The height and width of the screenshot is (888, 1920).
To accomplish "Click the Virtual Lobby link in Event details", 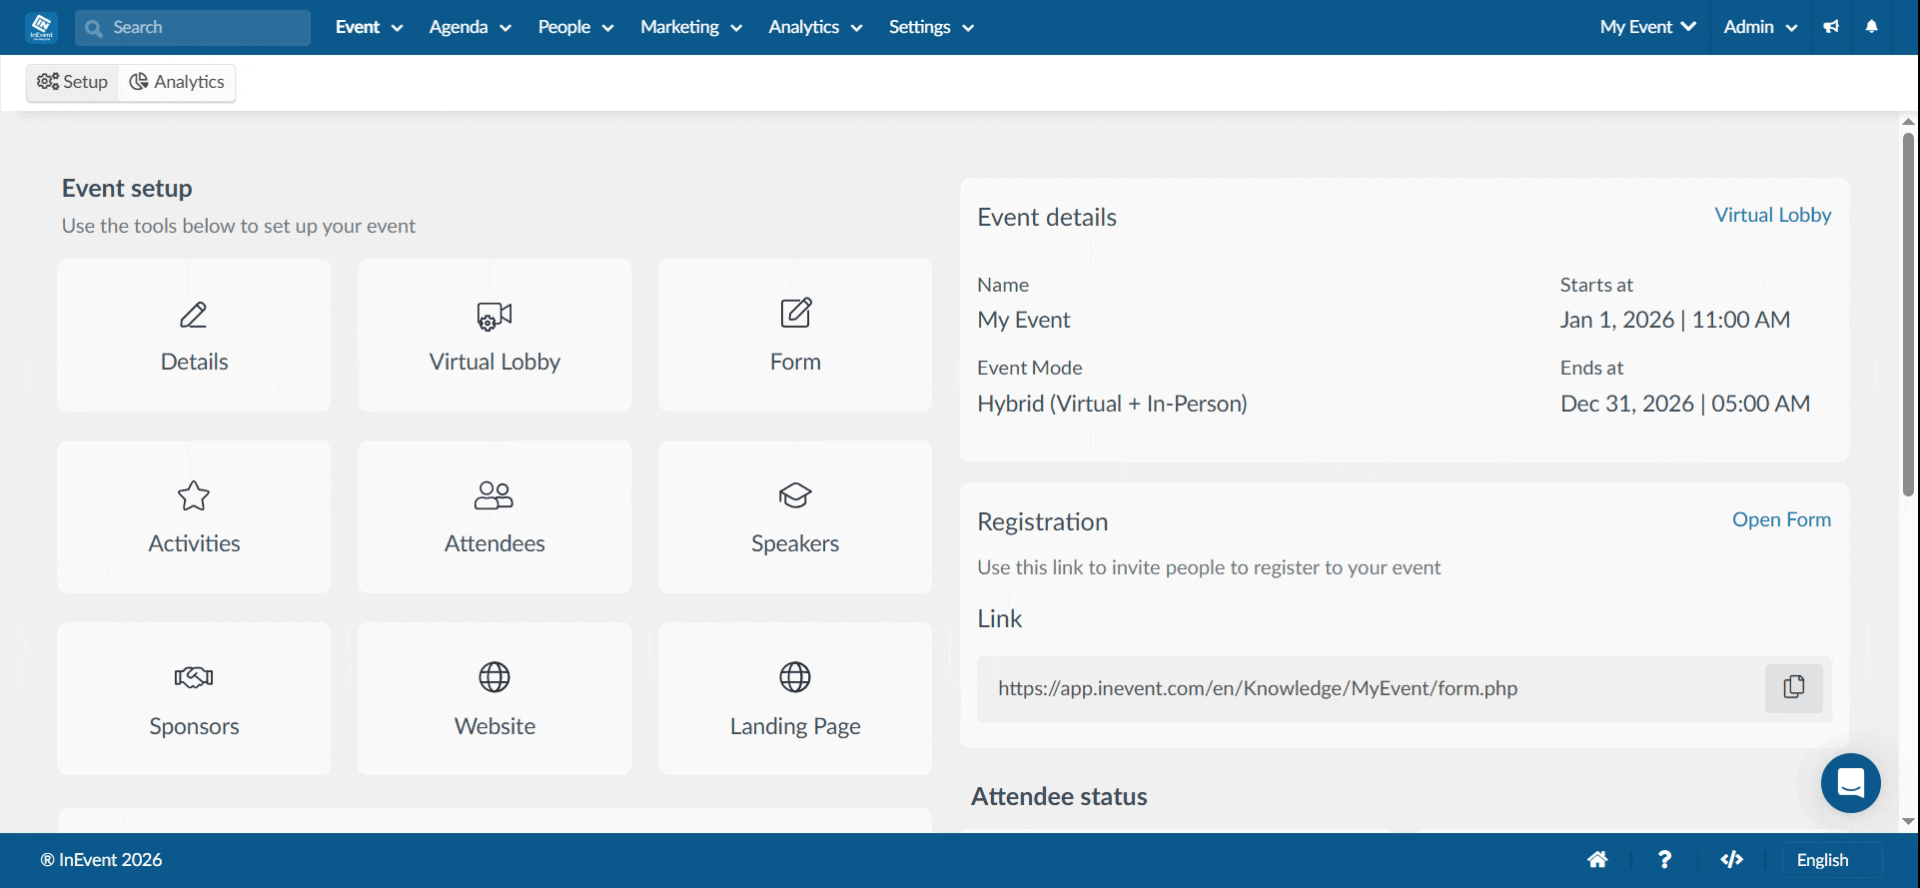I will [x=1772, y=215].
